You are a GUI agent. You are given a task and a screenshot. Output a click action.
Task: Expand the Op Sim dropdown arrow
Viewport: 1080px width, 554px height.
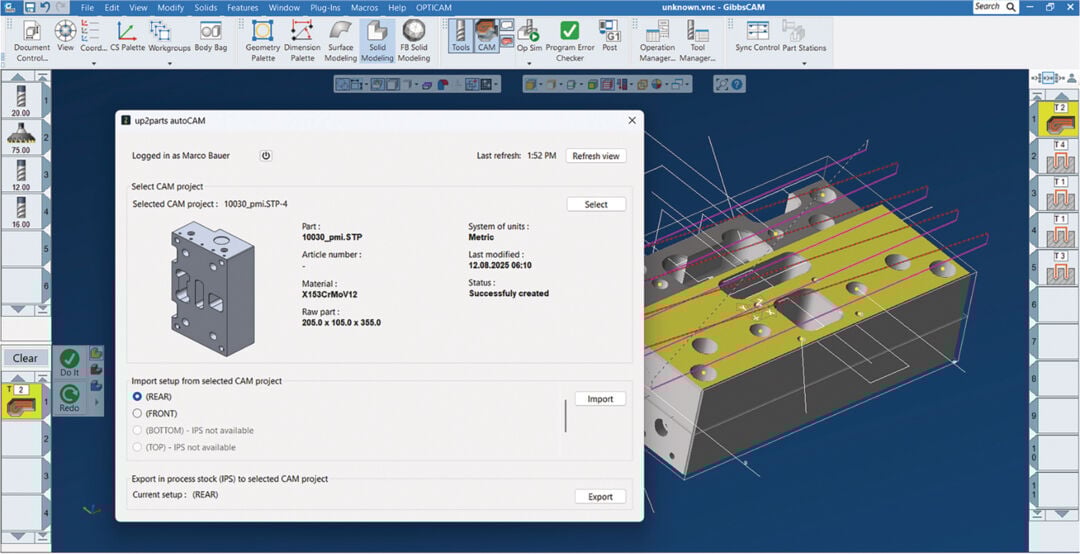529,64
